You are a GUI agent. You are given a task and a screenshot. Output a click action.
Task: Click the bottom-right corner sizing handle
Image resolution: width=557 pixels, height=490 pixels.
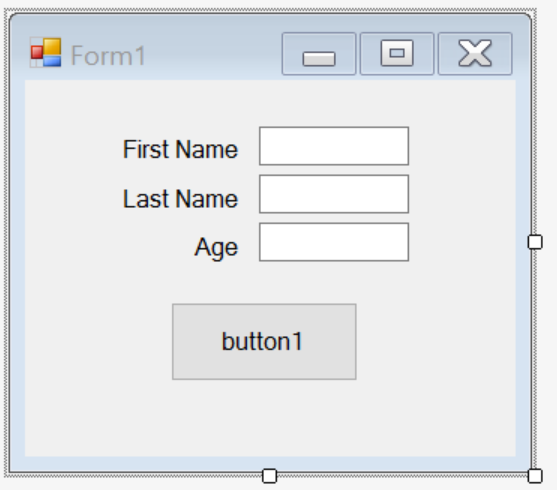[x=535, y=476]
